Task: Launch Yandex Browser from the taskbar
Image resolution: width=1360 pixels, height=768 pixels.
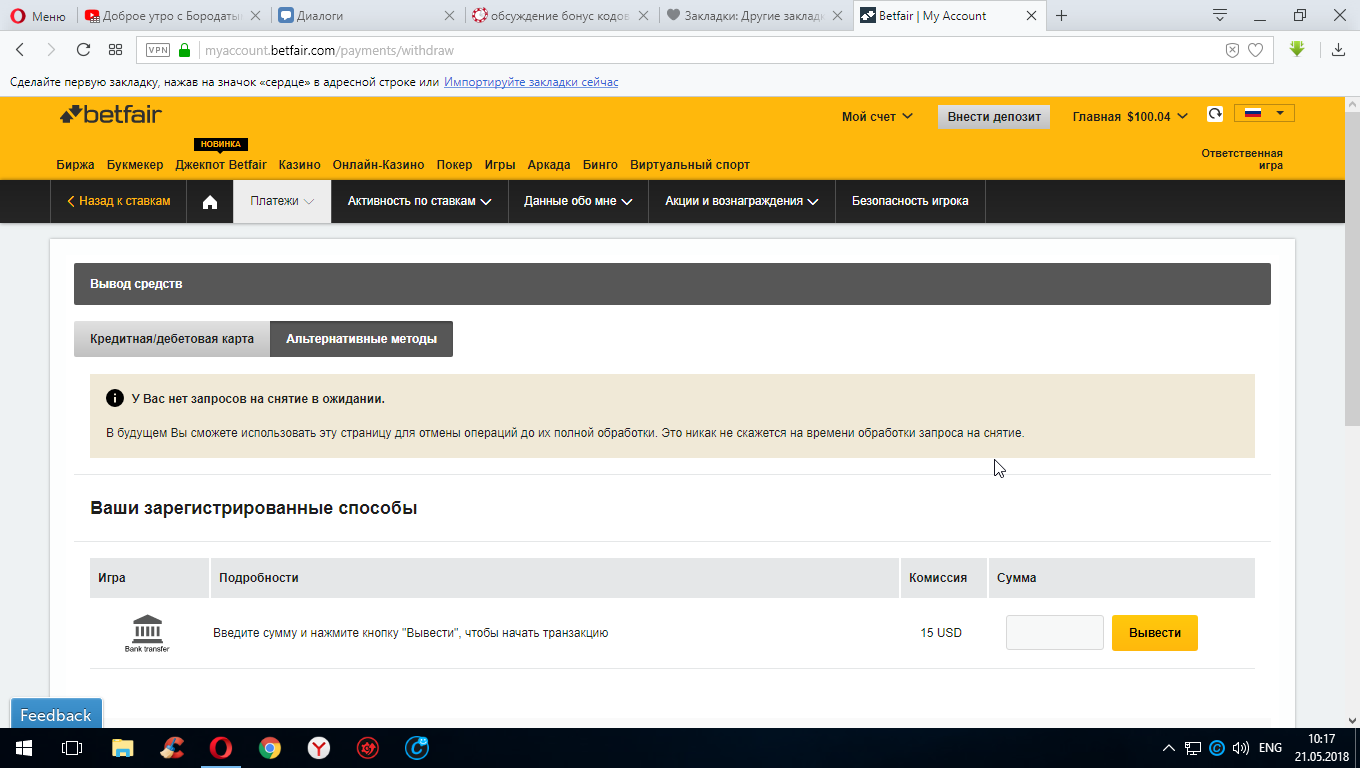Action: (320, 747)
